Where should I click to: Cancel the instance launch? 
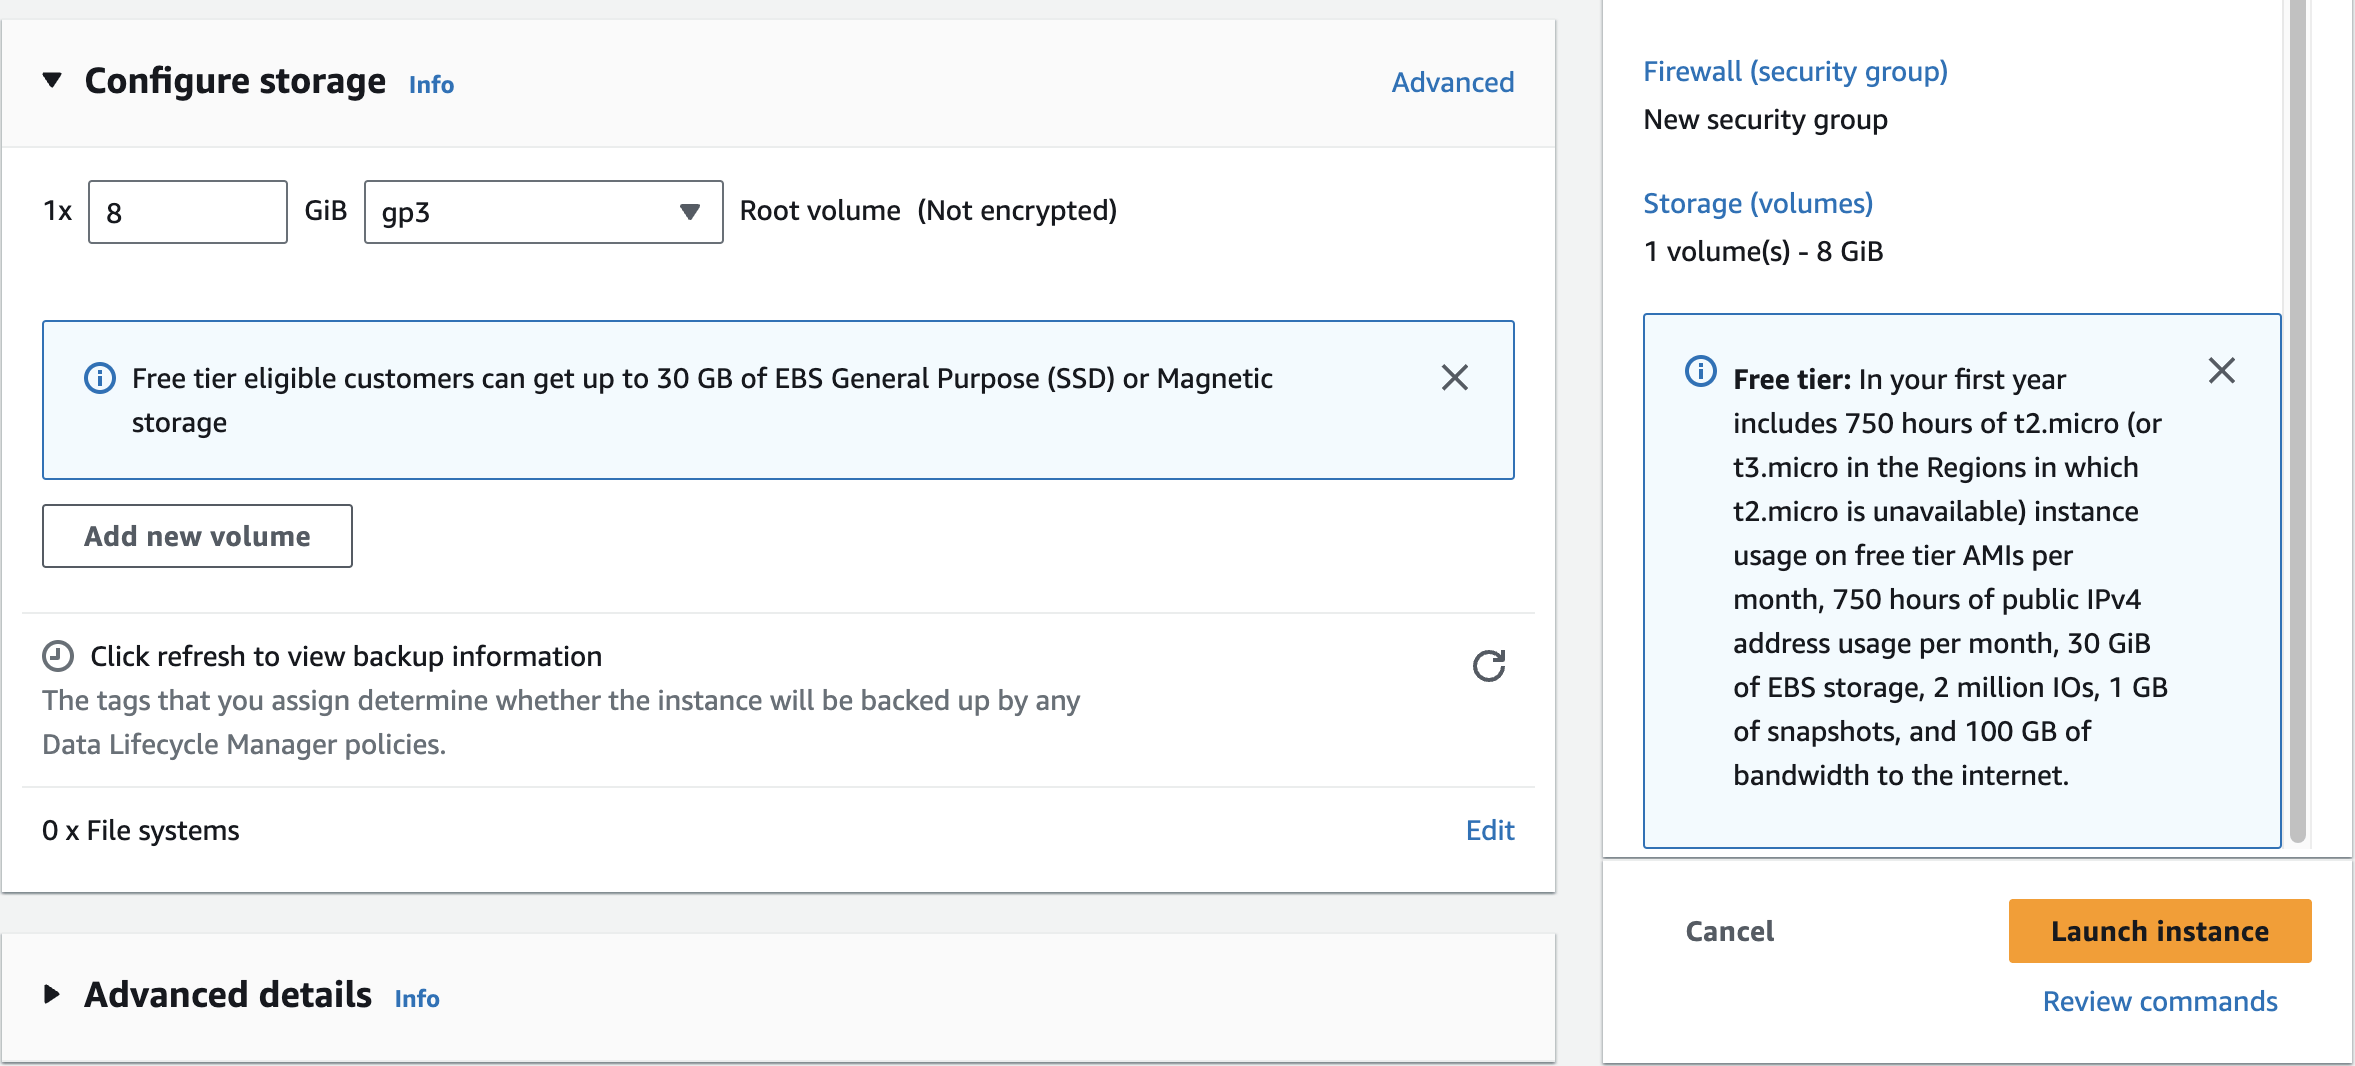pyautogui.click(x=1729, y=931)
